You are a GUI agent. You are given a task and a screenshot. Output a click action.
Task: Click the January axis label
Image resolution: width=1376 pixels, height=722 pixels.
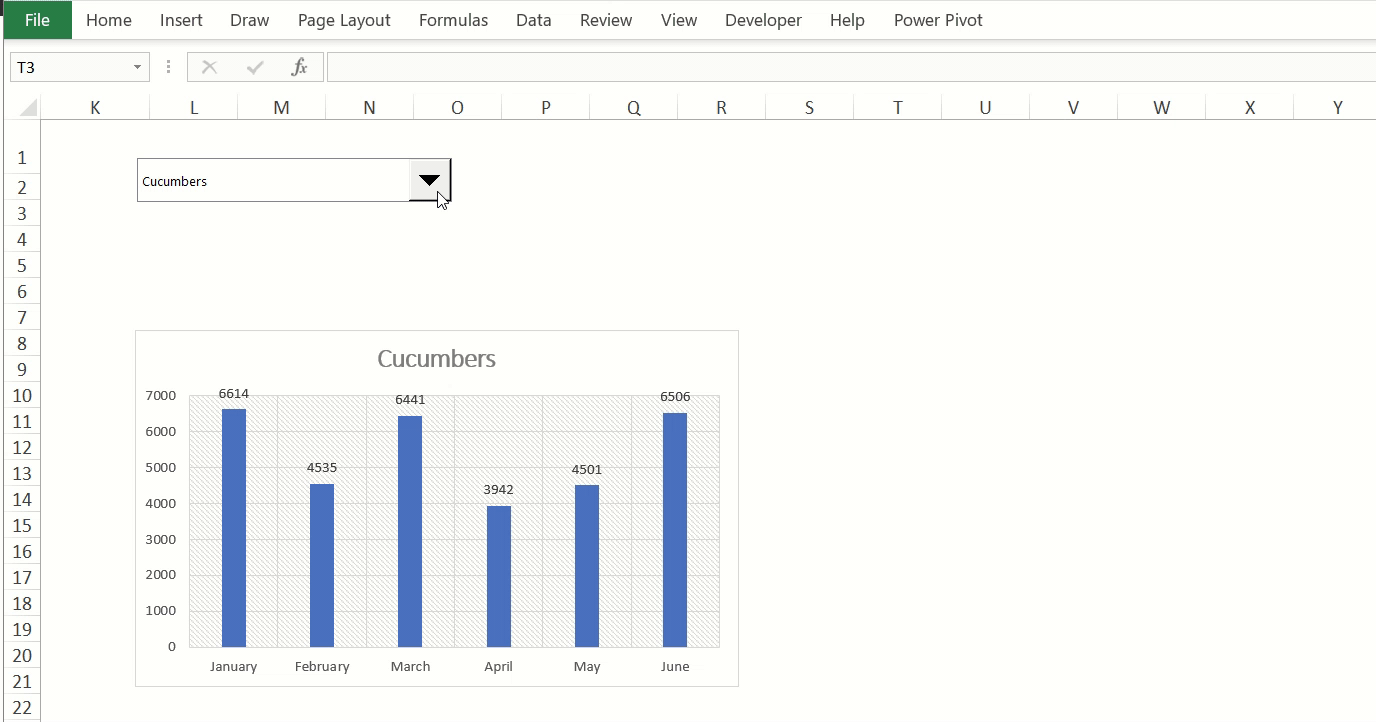click(233, 666)
